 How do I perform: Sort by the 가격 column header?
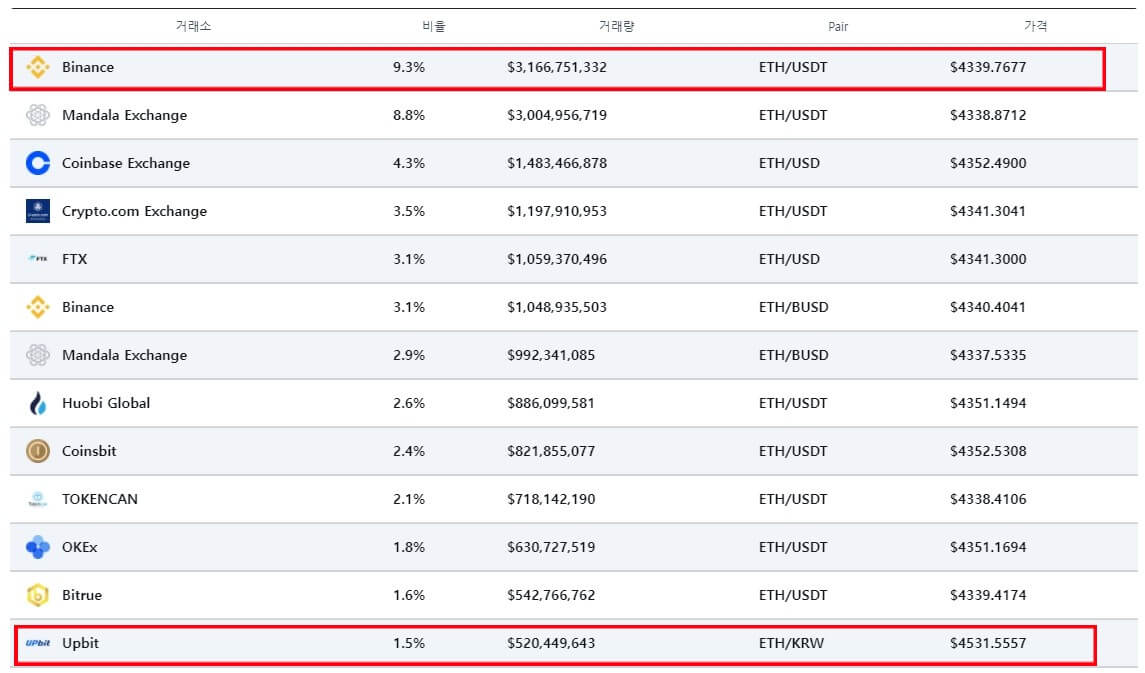tap(1035, 26)
